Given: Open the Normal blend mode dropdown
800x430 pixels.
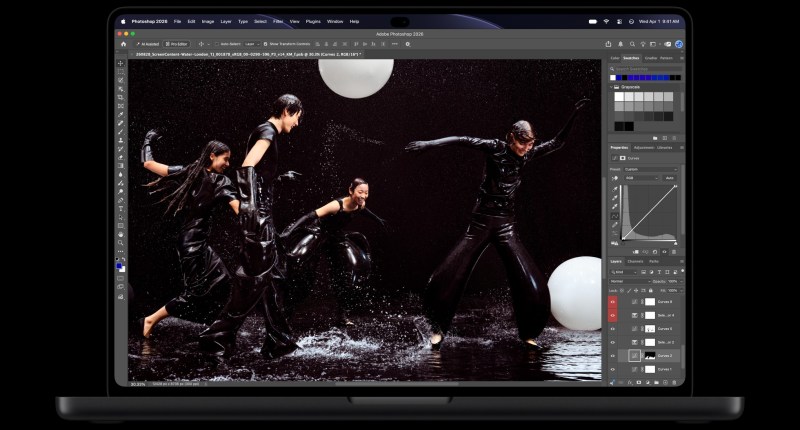Looking at the screenshot, I should coord(630,282).
